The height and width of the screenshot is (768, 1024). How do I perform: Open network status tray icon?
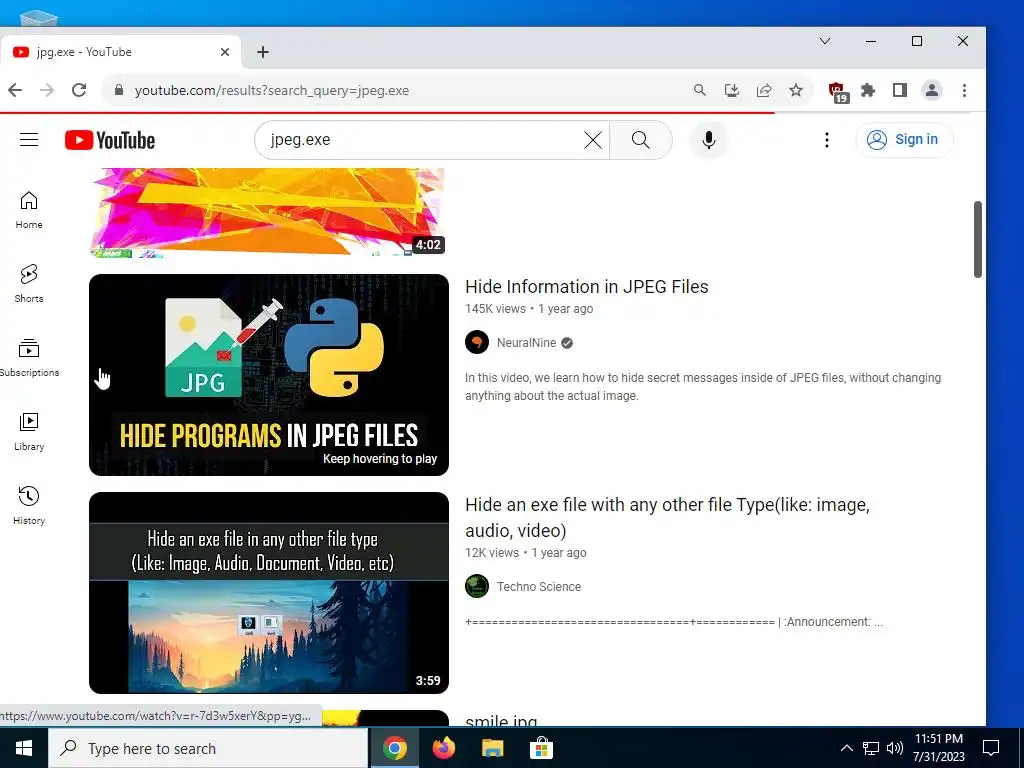[x=871, y=748]
